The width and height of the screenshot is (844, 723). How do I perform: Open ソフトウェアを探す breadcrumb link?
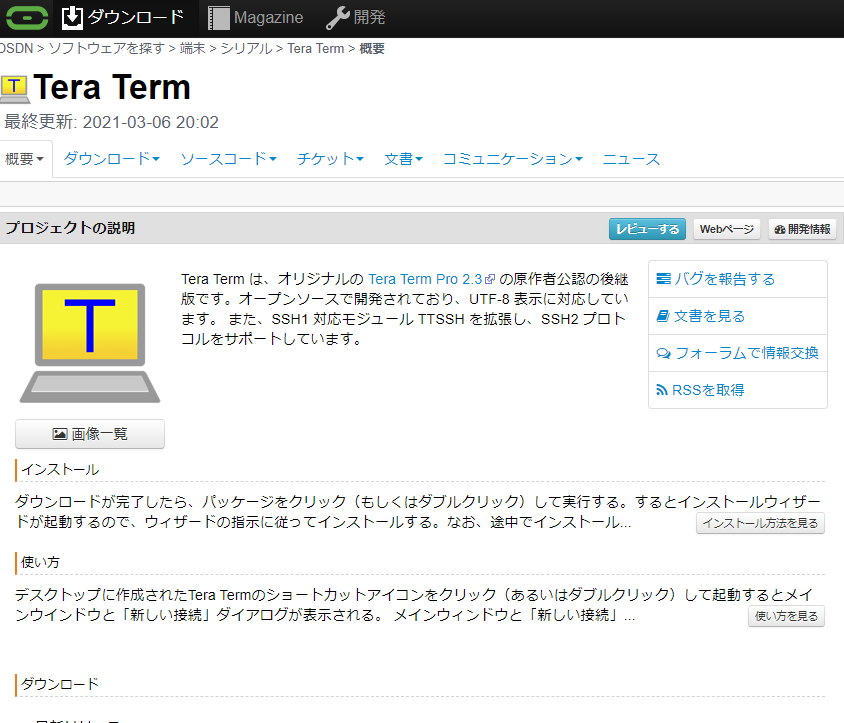107,48
